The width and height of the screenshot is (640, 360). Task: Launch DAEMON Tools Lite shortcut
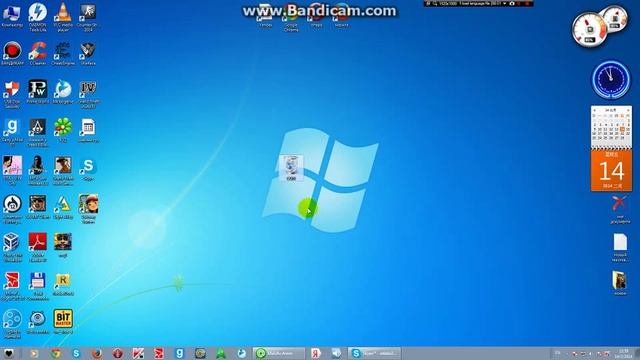pyautogui.click(x=38, y=16)
